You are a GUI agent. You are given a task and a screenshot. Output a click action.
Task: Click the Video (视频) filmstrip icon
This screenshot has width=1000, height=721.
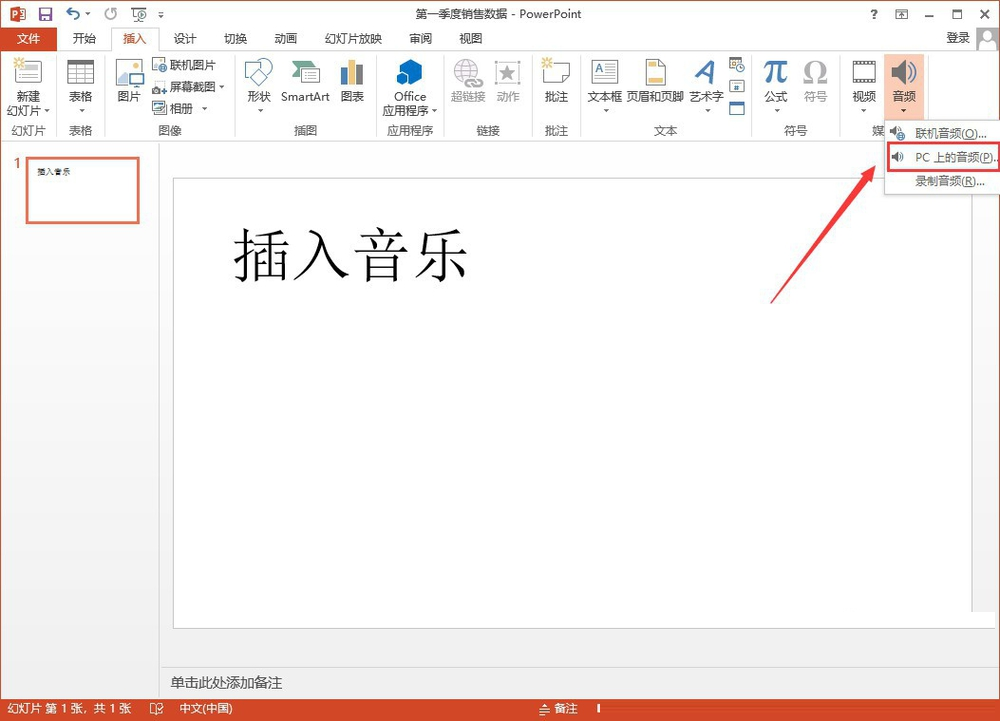click(864, 72)
